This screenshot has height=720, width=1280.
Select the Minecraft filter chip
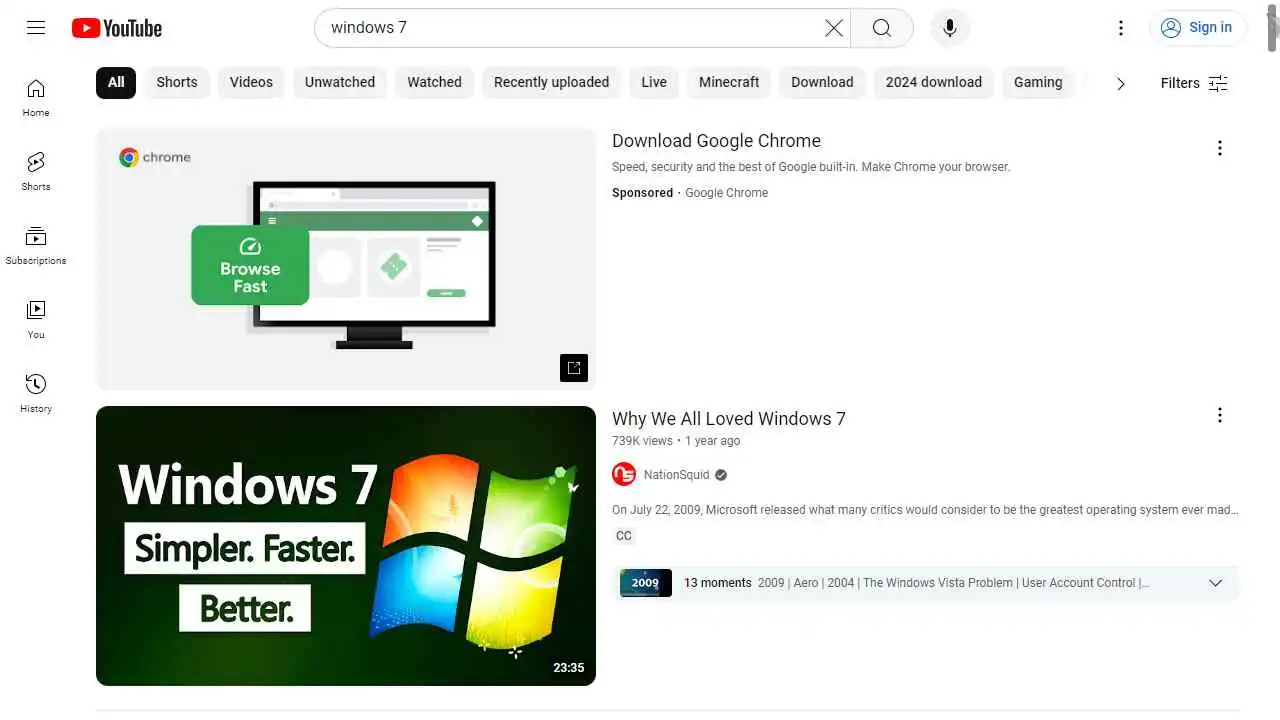[729, 82]
